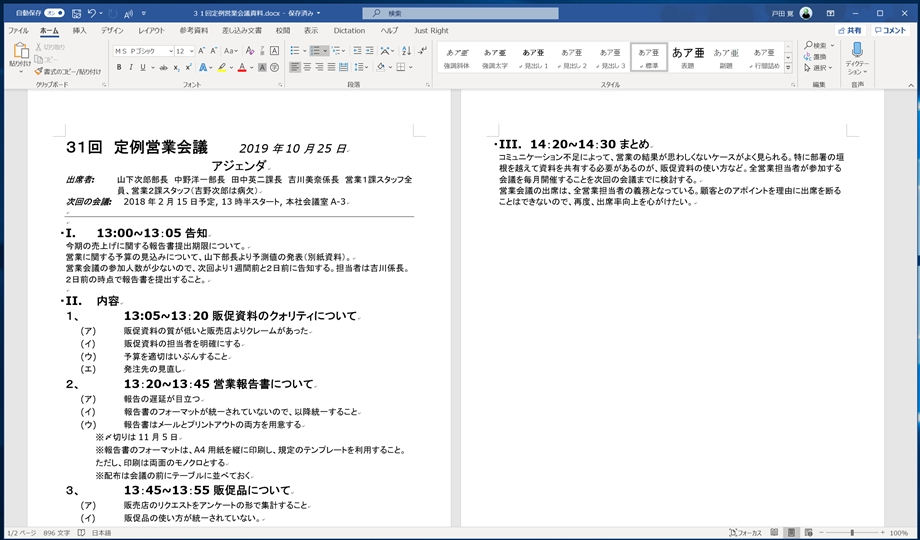Image resolution: width=920 pixels, height=540 pixels.
Task: Open the line spacing dropdown
Action: pyautogui.click(x=361, y=68)
